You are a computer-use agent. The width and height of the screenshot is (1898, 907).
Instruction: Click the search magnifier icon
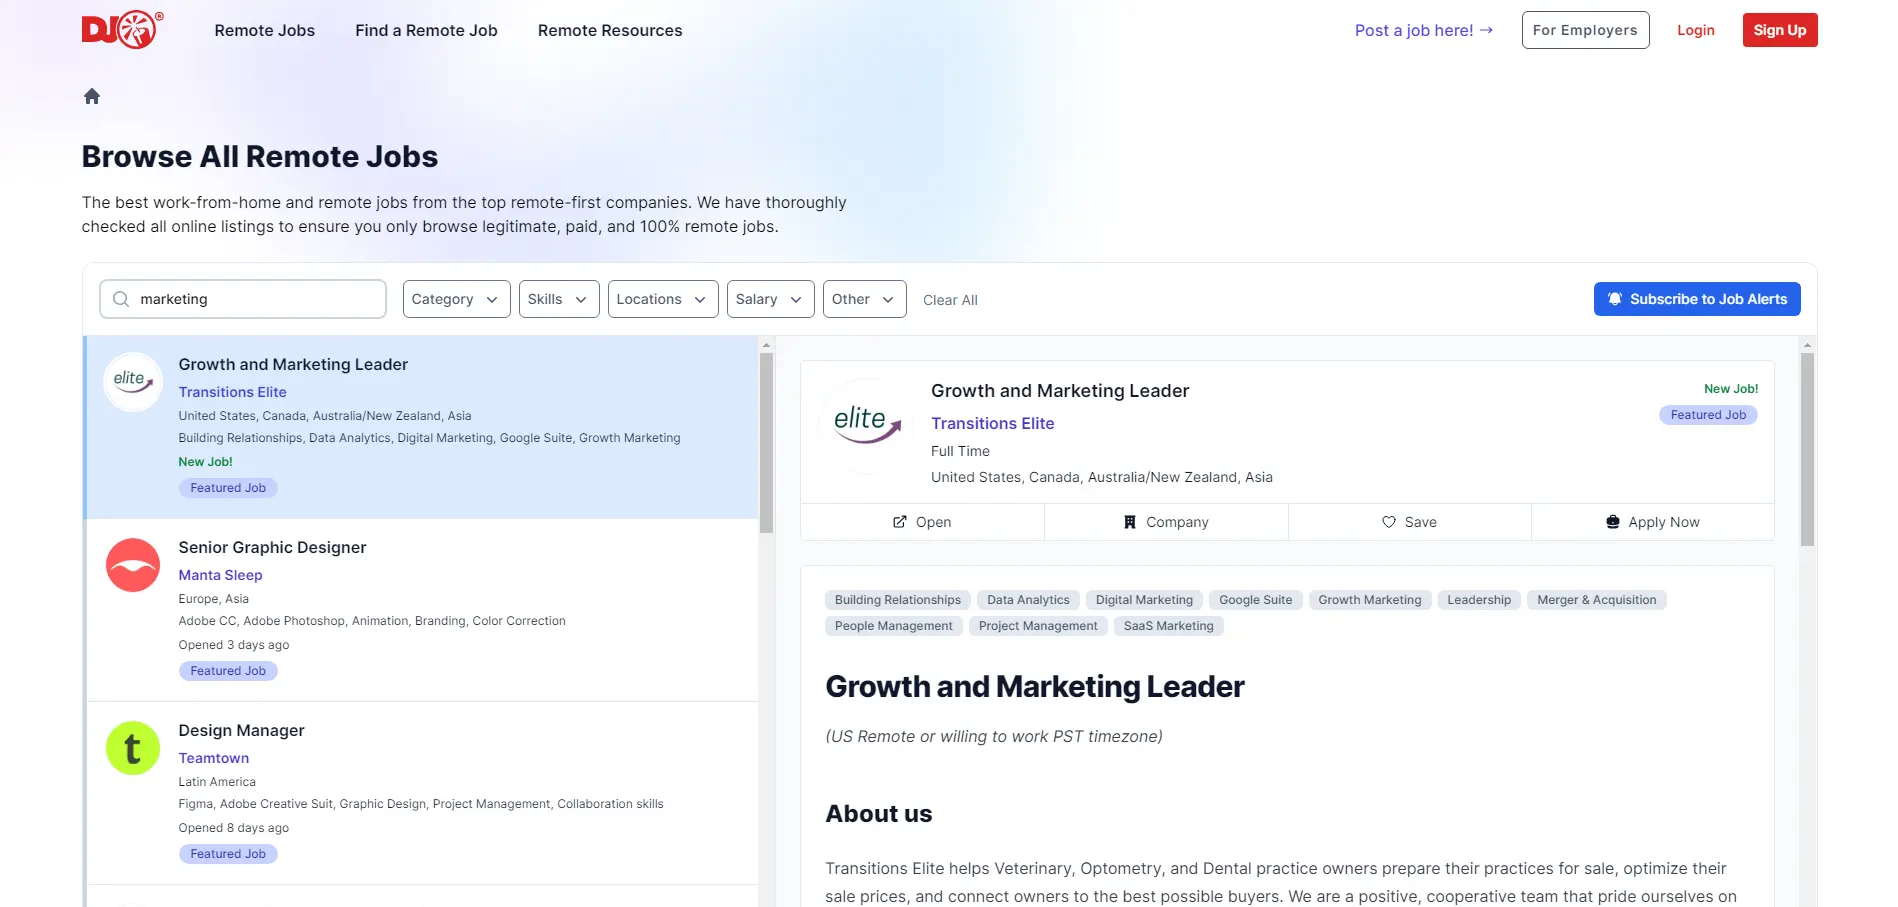(x=121, y=299)
